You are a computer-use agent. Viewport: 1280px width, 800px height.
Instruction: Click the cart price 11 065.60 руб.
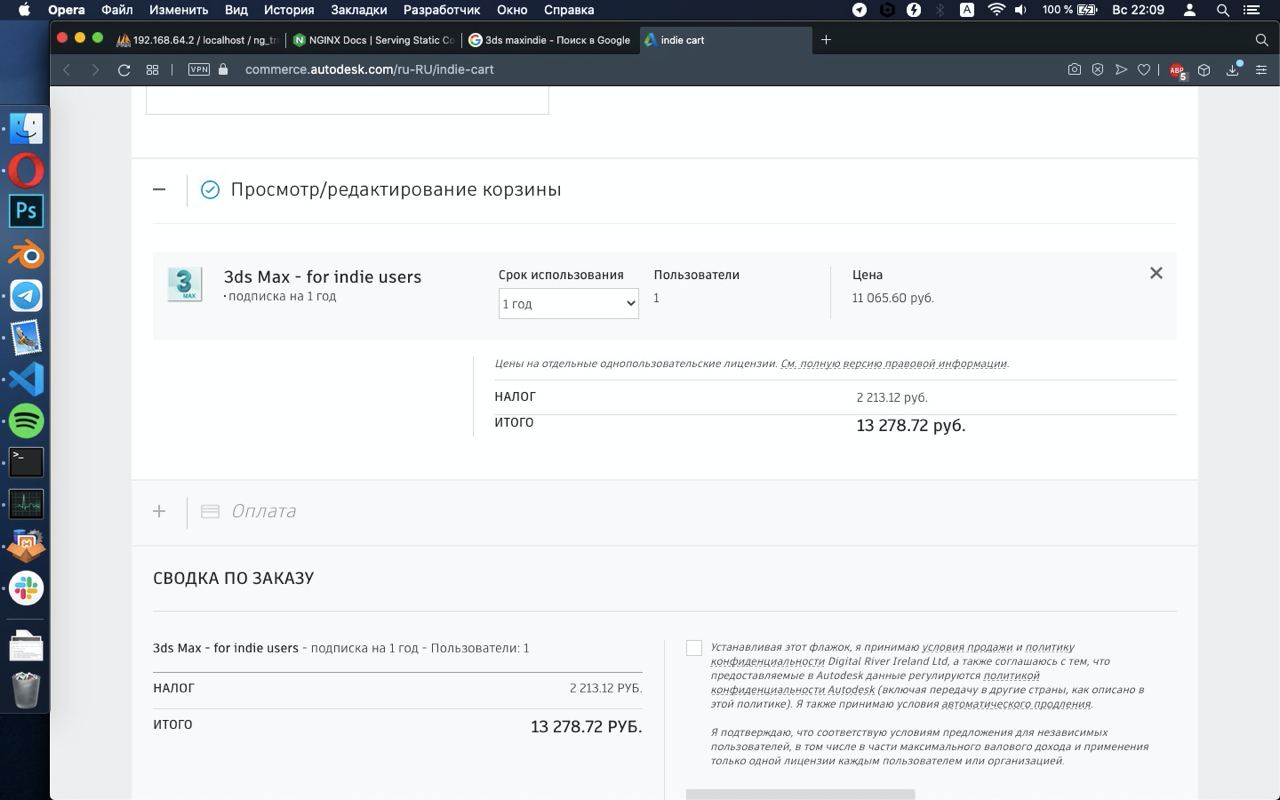click(x=893, y=298)
